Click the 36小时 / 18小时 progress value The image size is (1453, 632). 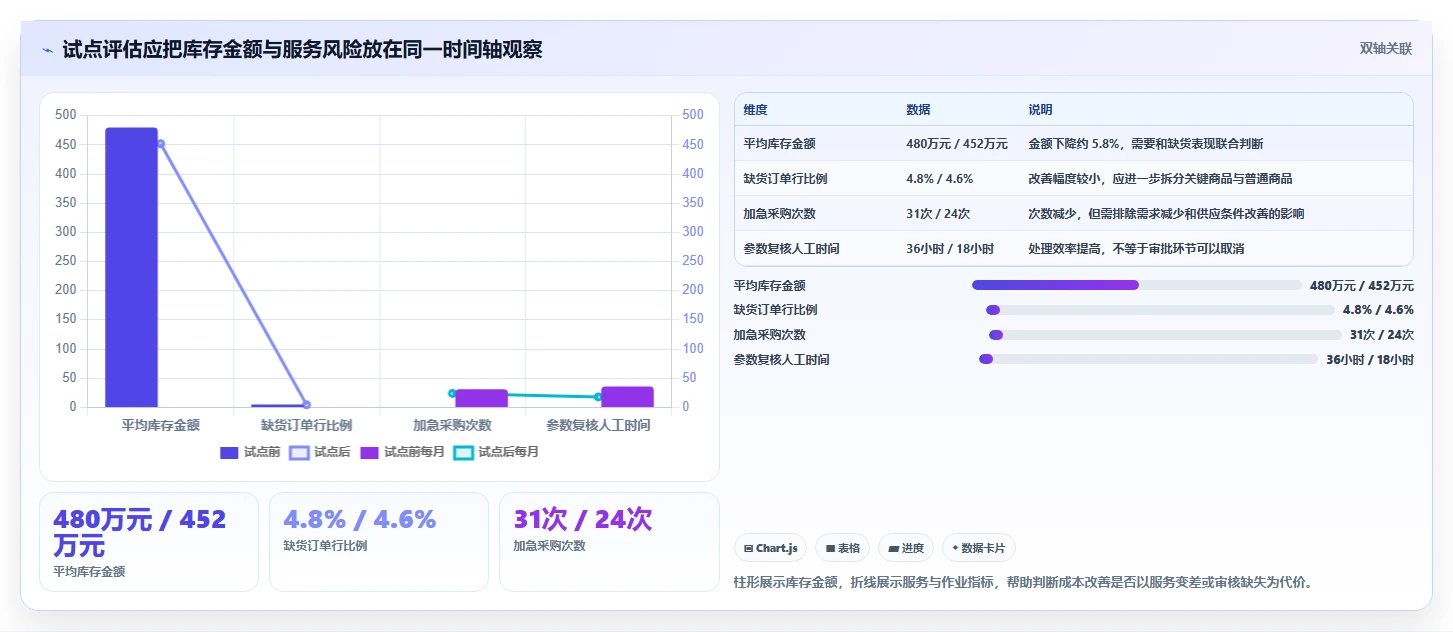pyautogui.click(x=1370, y=360)
